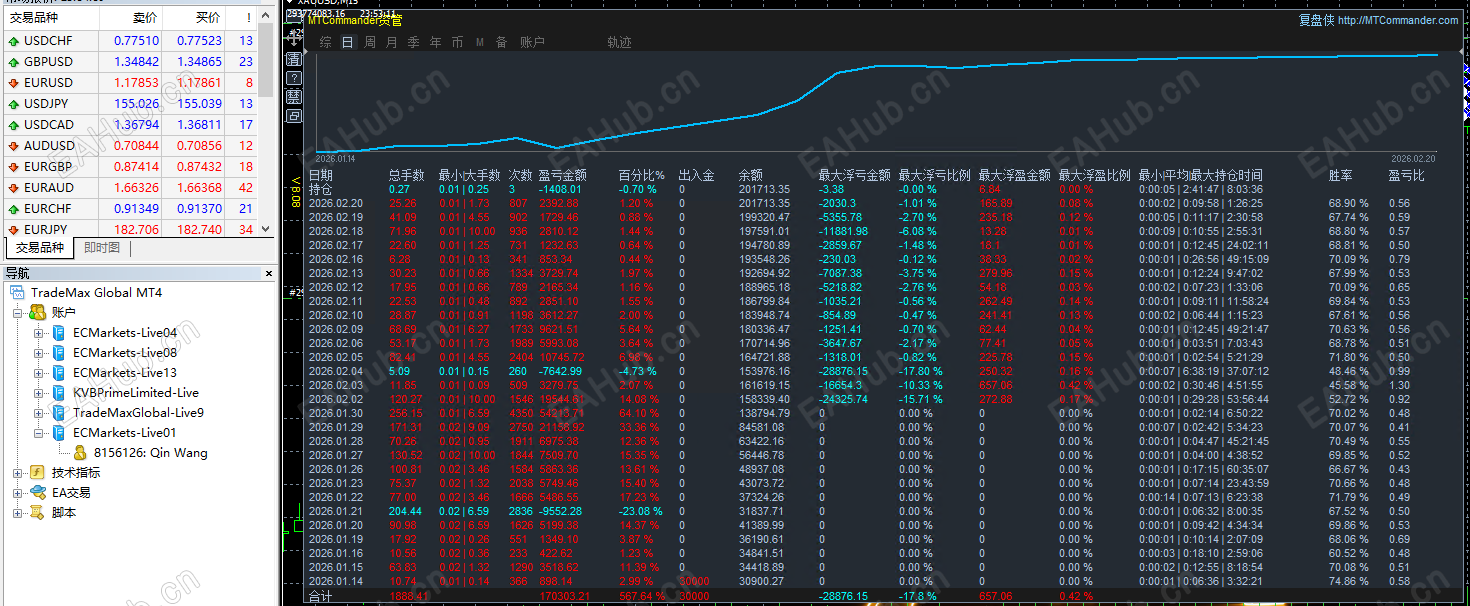Collapse the 账户 accounts tree node
The width and height of the screenshot is (1470, 606).
[x=19, y=313]
